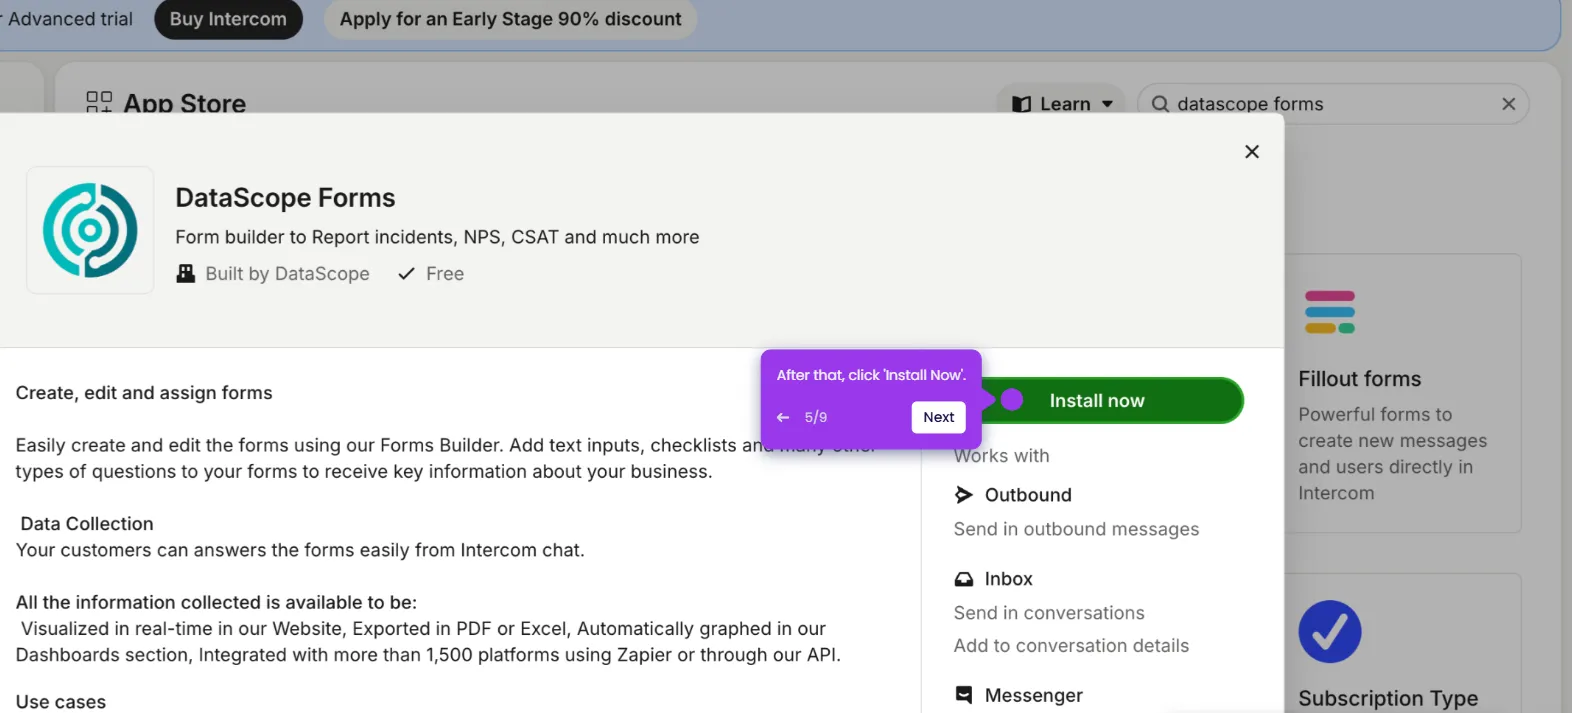Viewport: 1572px width, 713px height.
Task: Click the Subscription Type checkmark icon
Action: click(1329, 632)
